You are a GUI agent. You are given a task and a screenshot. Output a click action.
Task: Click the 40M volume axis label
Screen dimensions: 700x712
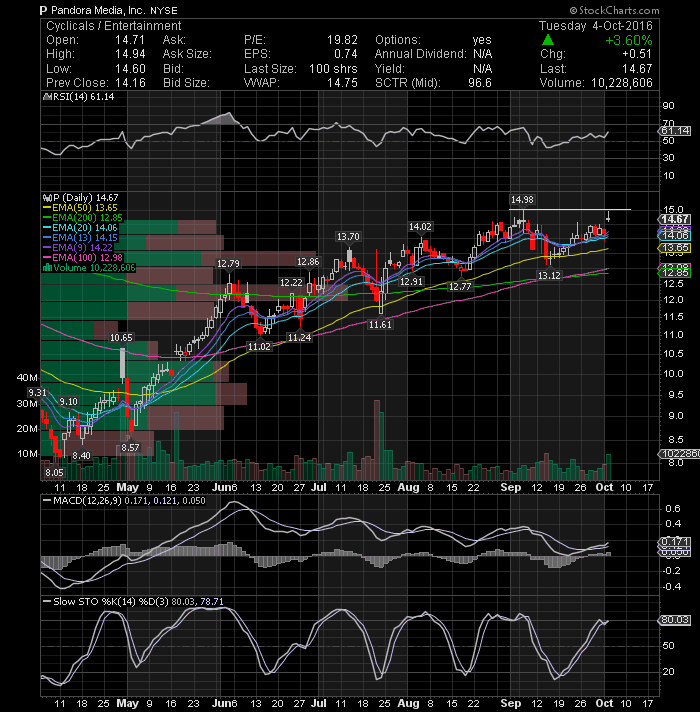click(27, 378)
